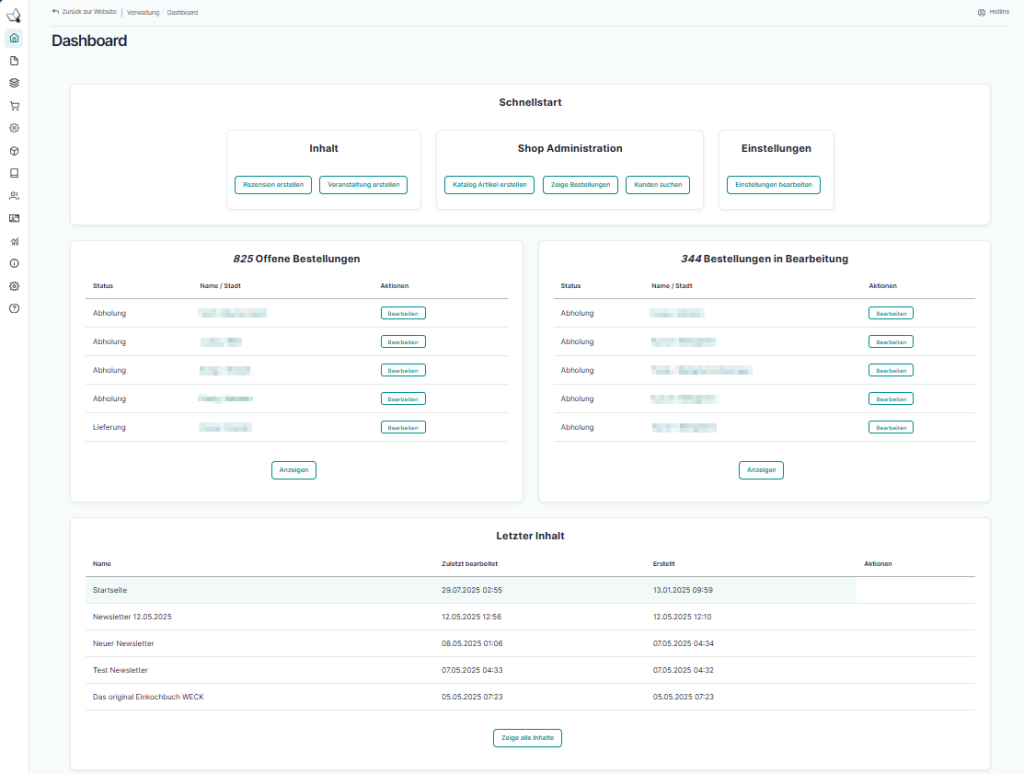
Task: Click the page document icon in sidebar
Action: pyautogui.click(x=14, y=61)
